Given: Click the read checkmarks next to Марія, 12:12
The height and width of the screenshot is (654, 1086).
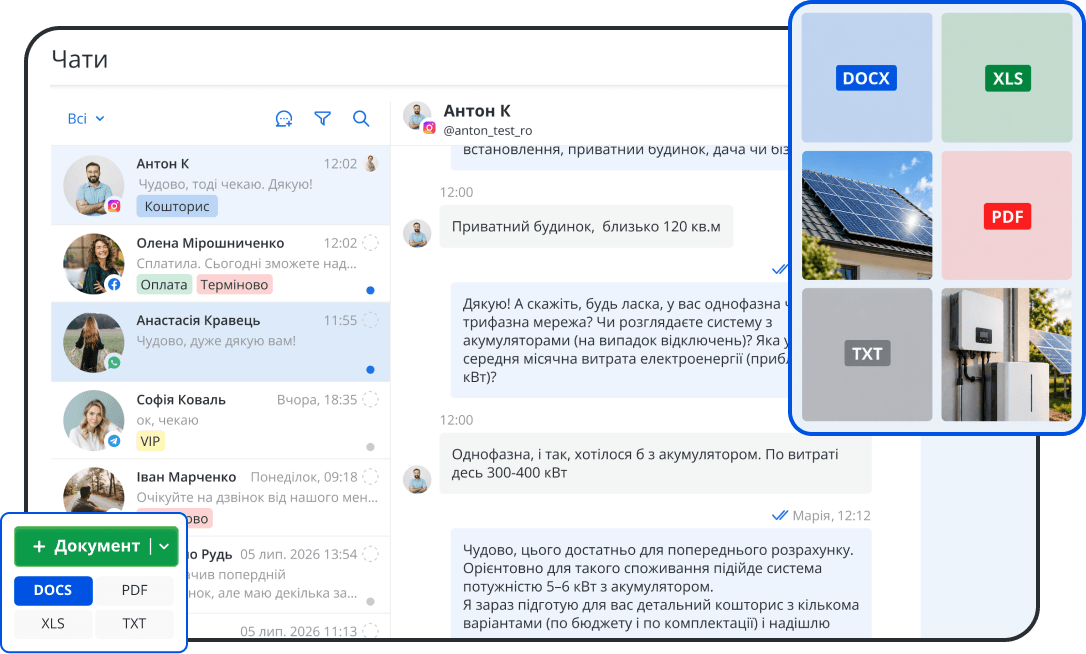Looking at the screenshot, I should pos(780,515).
